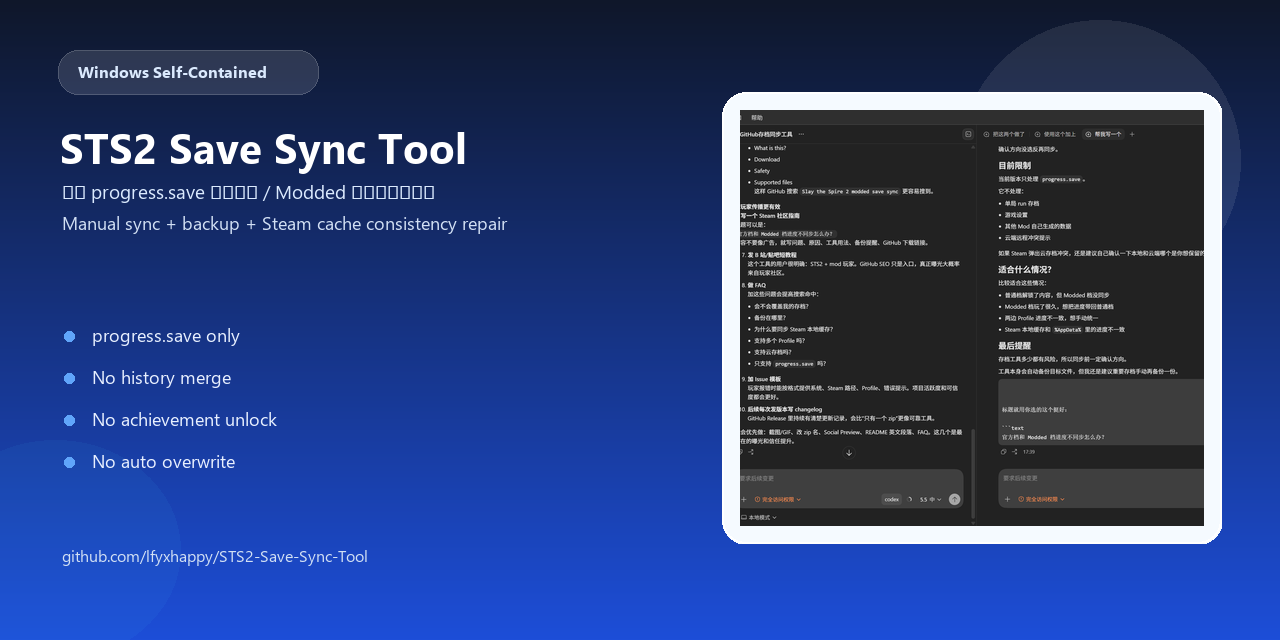Image resolution: width=1280 pixels, height=640 pixels.
Task: Click the branch icon under the left conversation
Action: pyautogui.click(x=751, y=452)
